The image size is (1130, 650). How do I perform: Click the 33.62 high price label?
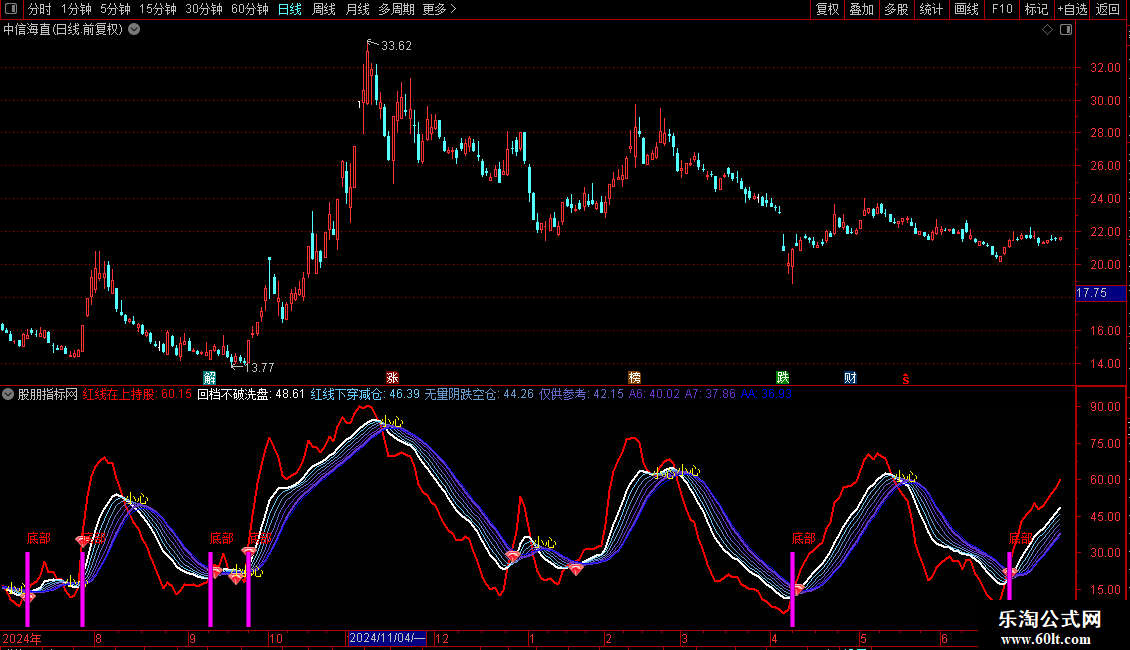click(x=396, y=46)
